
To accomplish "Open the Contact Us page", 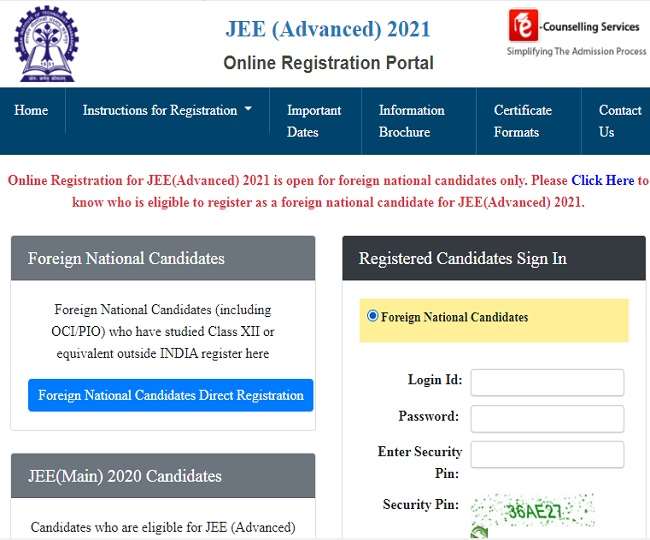I will 620,121.
